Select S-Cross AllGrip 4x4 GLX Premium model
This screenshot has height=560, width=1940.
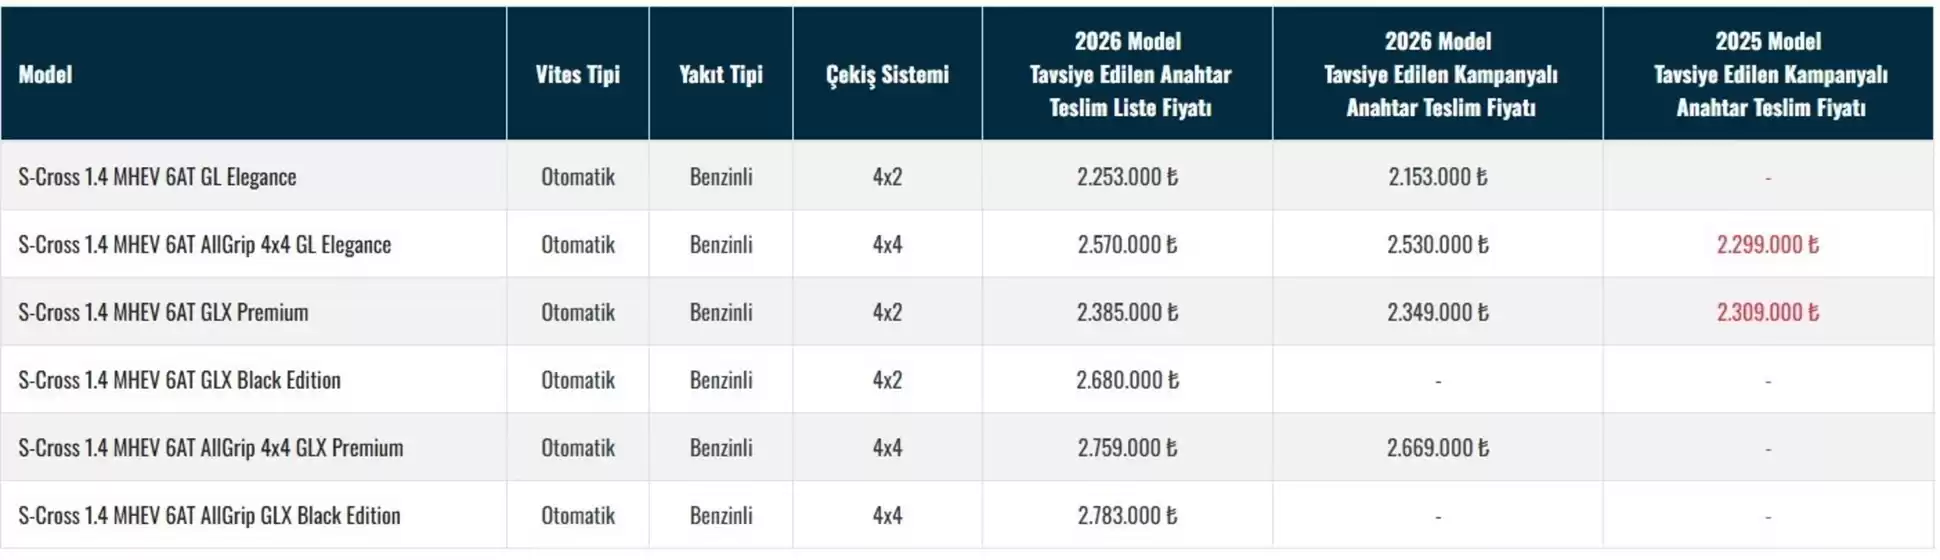pos(210,448)
